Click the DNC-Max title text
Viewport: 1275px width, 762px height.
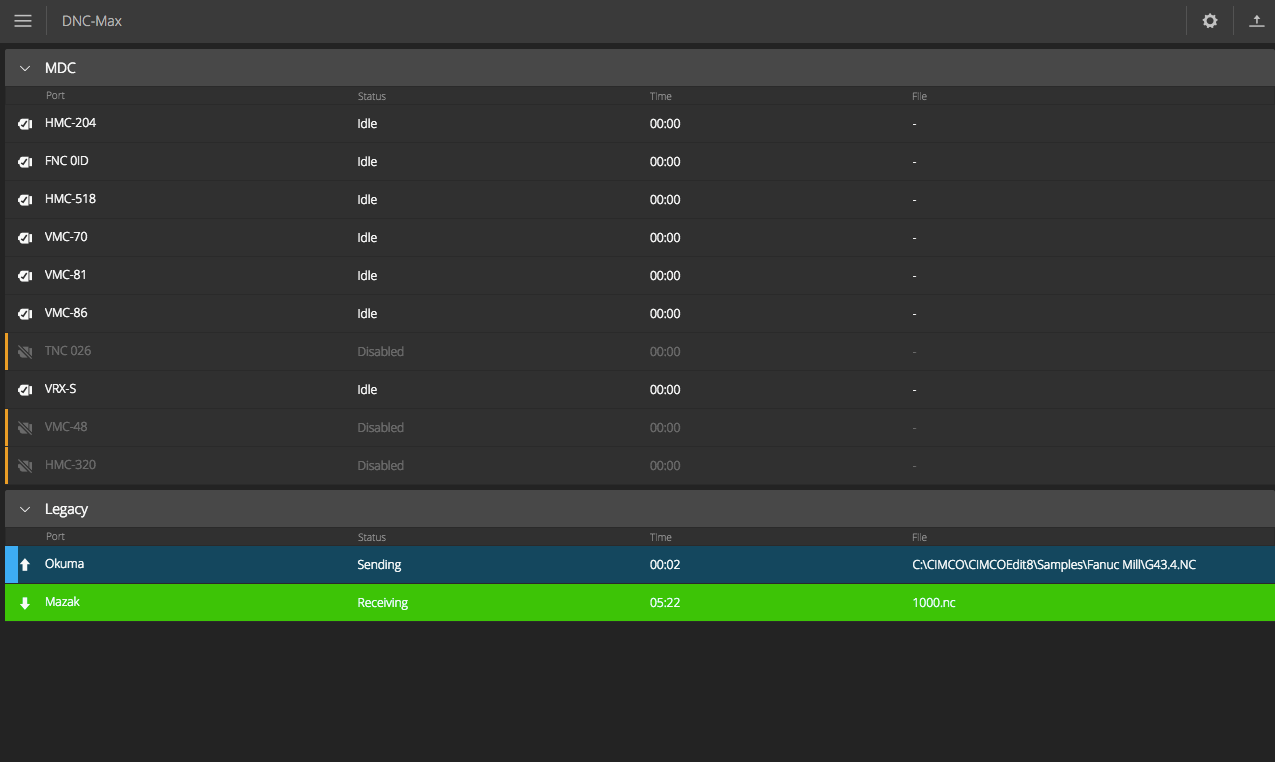[92, 21]
